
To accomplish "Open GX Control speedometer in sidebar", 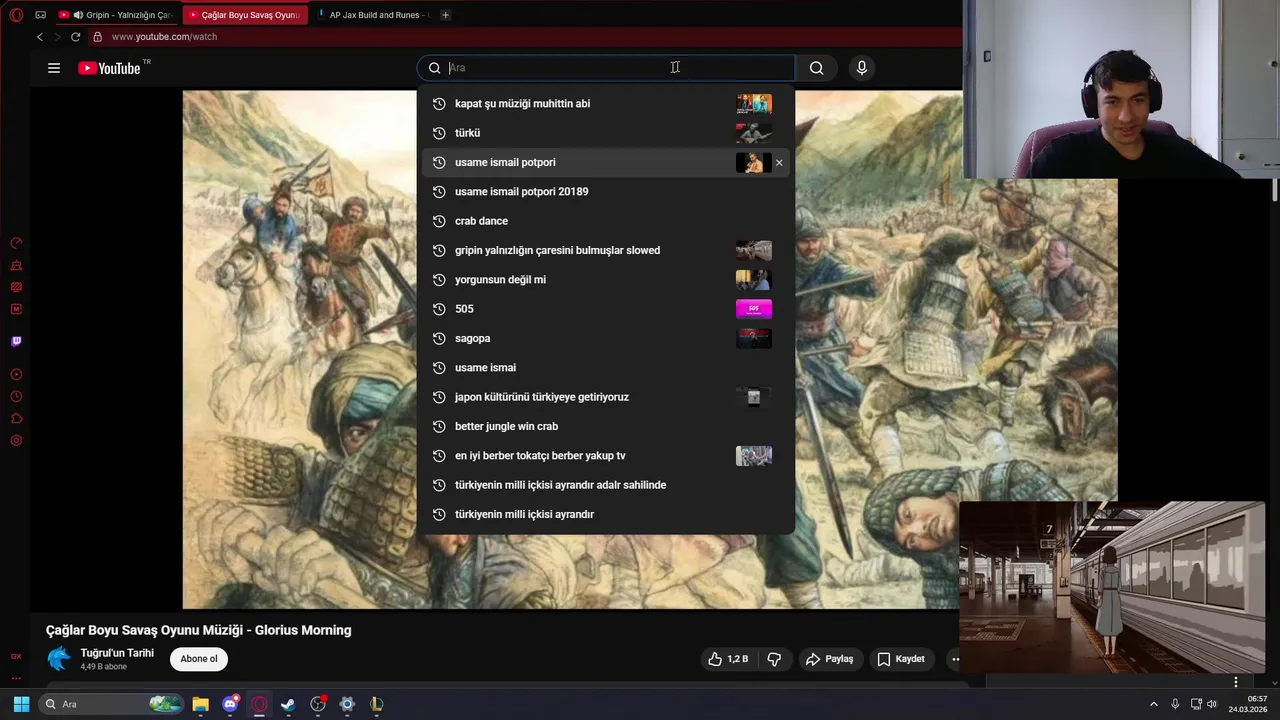I will point(16,243).
